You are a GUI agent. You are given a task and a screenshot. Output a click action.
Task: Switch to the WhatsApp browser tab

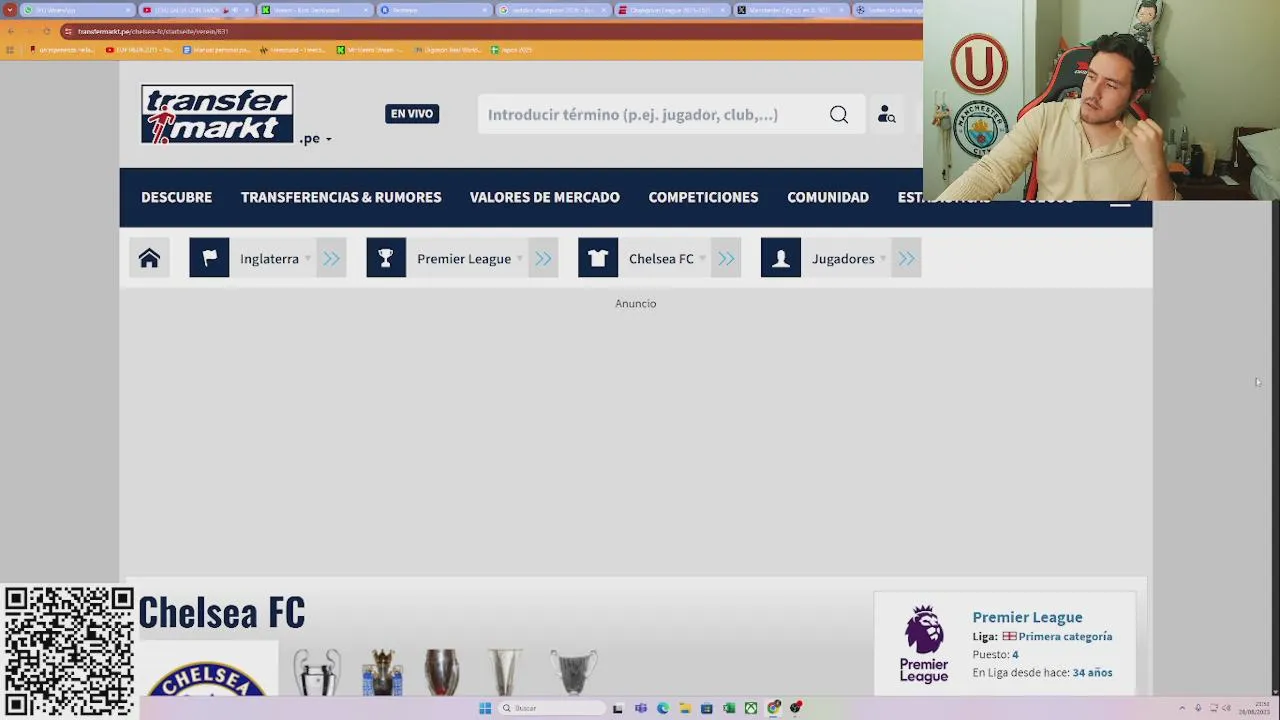point(76,10)
